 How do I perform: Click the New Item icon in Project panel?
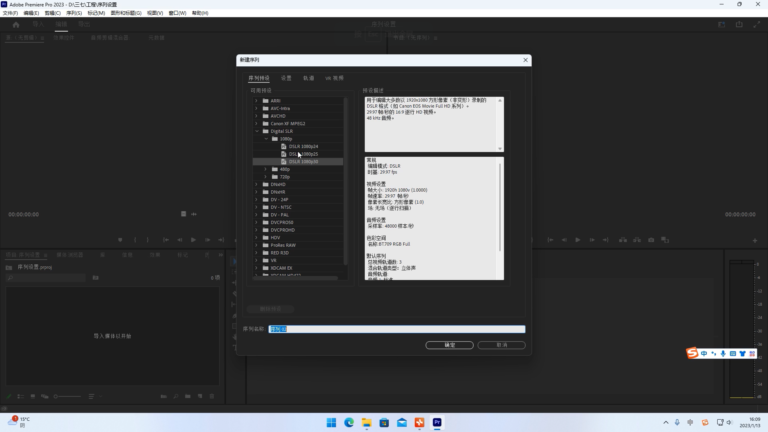pos(200,396)
